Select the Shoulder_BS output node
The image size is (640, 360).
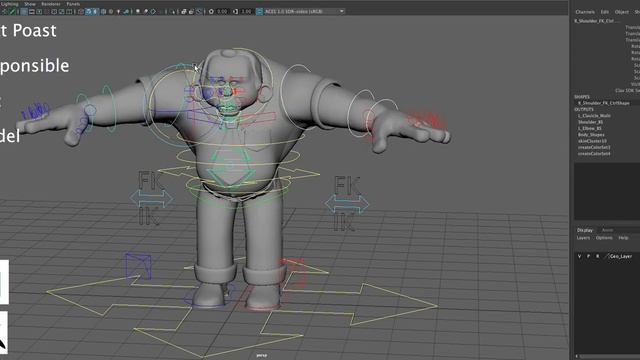590,122
